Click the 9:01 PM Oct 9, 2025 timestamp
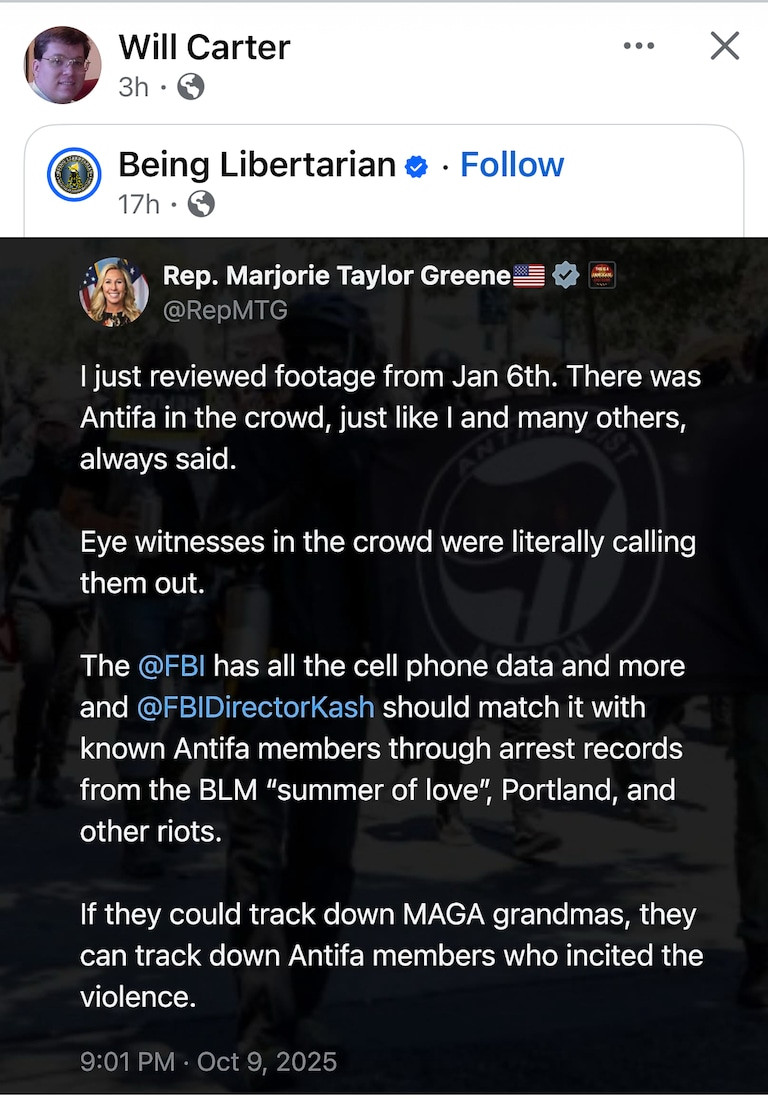The image size is (768, 1102). [x=208, y=1061]
